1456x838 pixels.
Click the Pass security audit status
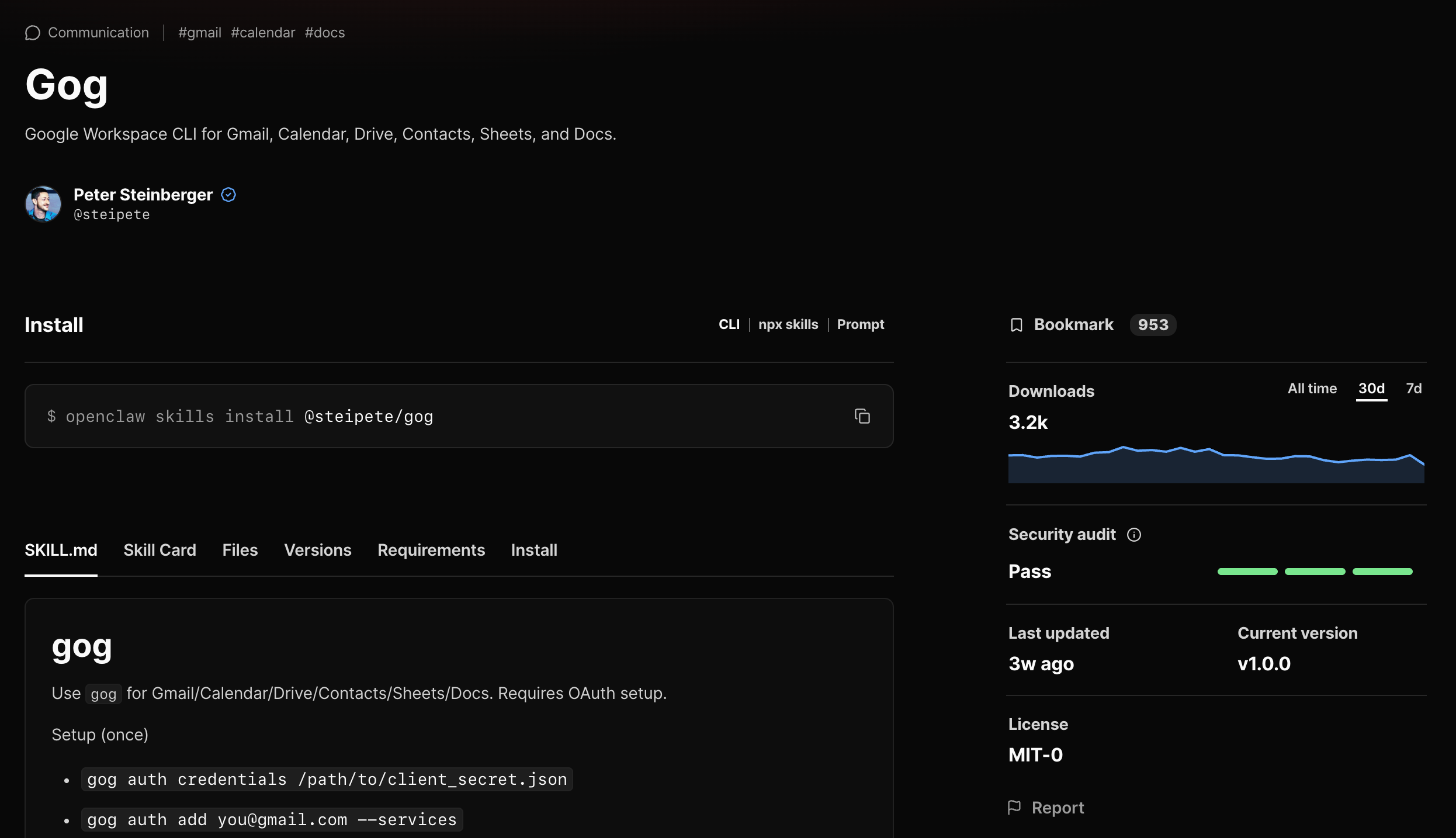[1030, 572]
